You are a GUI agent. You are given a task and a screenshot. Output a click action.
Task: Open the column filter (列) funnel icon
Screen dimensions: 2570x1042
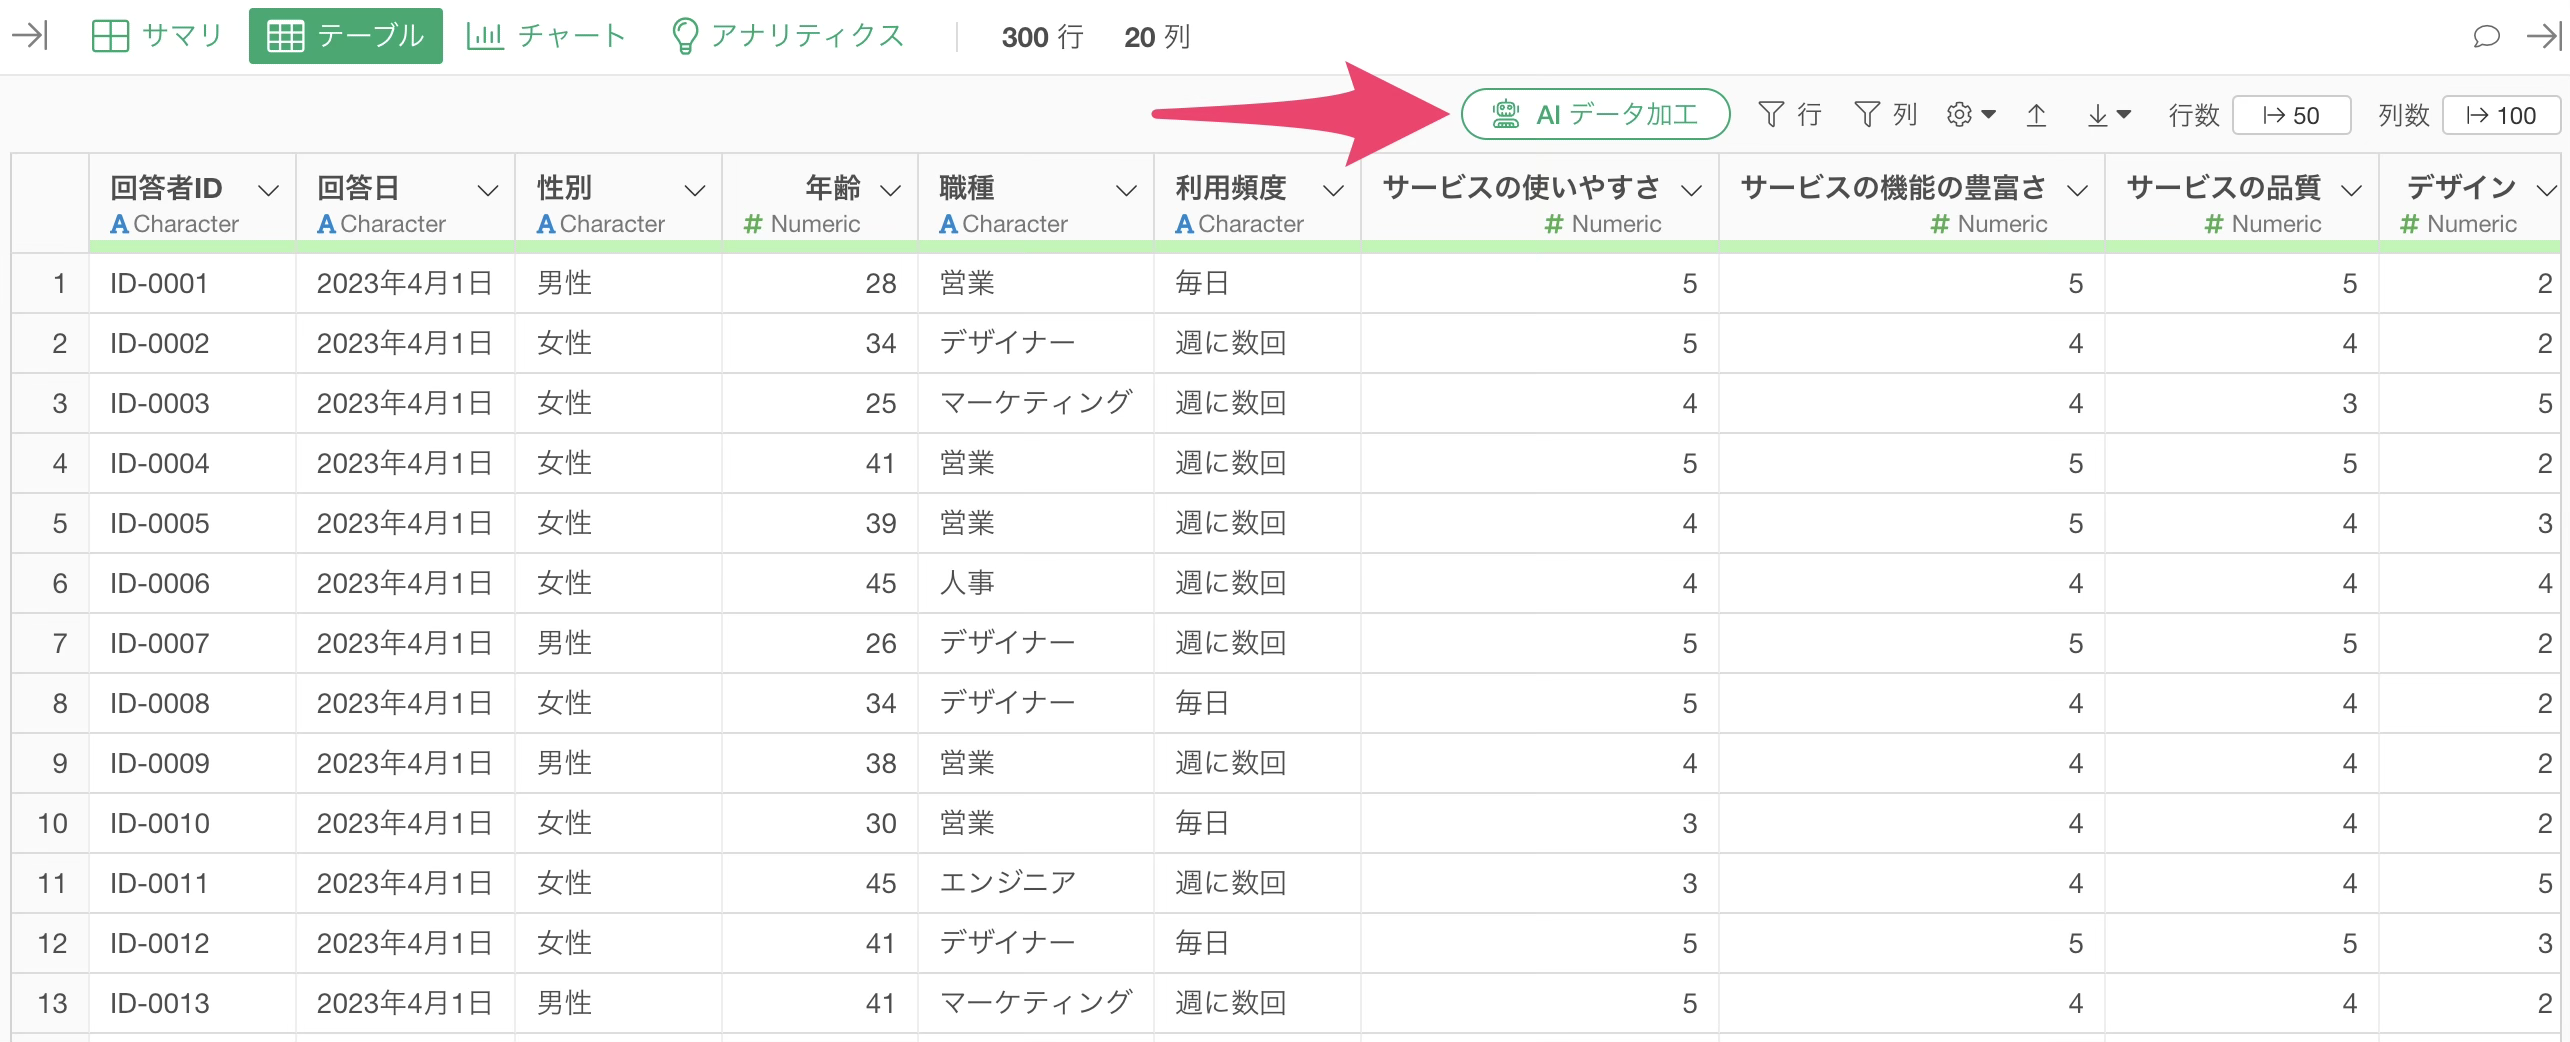coord(1884,115)
